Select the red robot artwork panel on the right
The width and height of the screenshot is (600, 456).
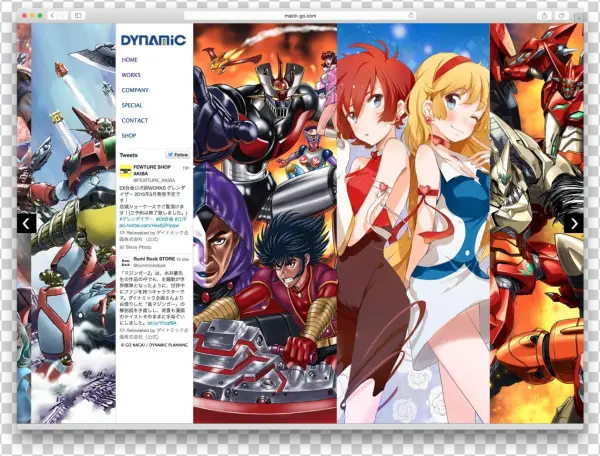(x=536, y=223)
